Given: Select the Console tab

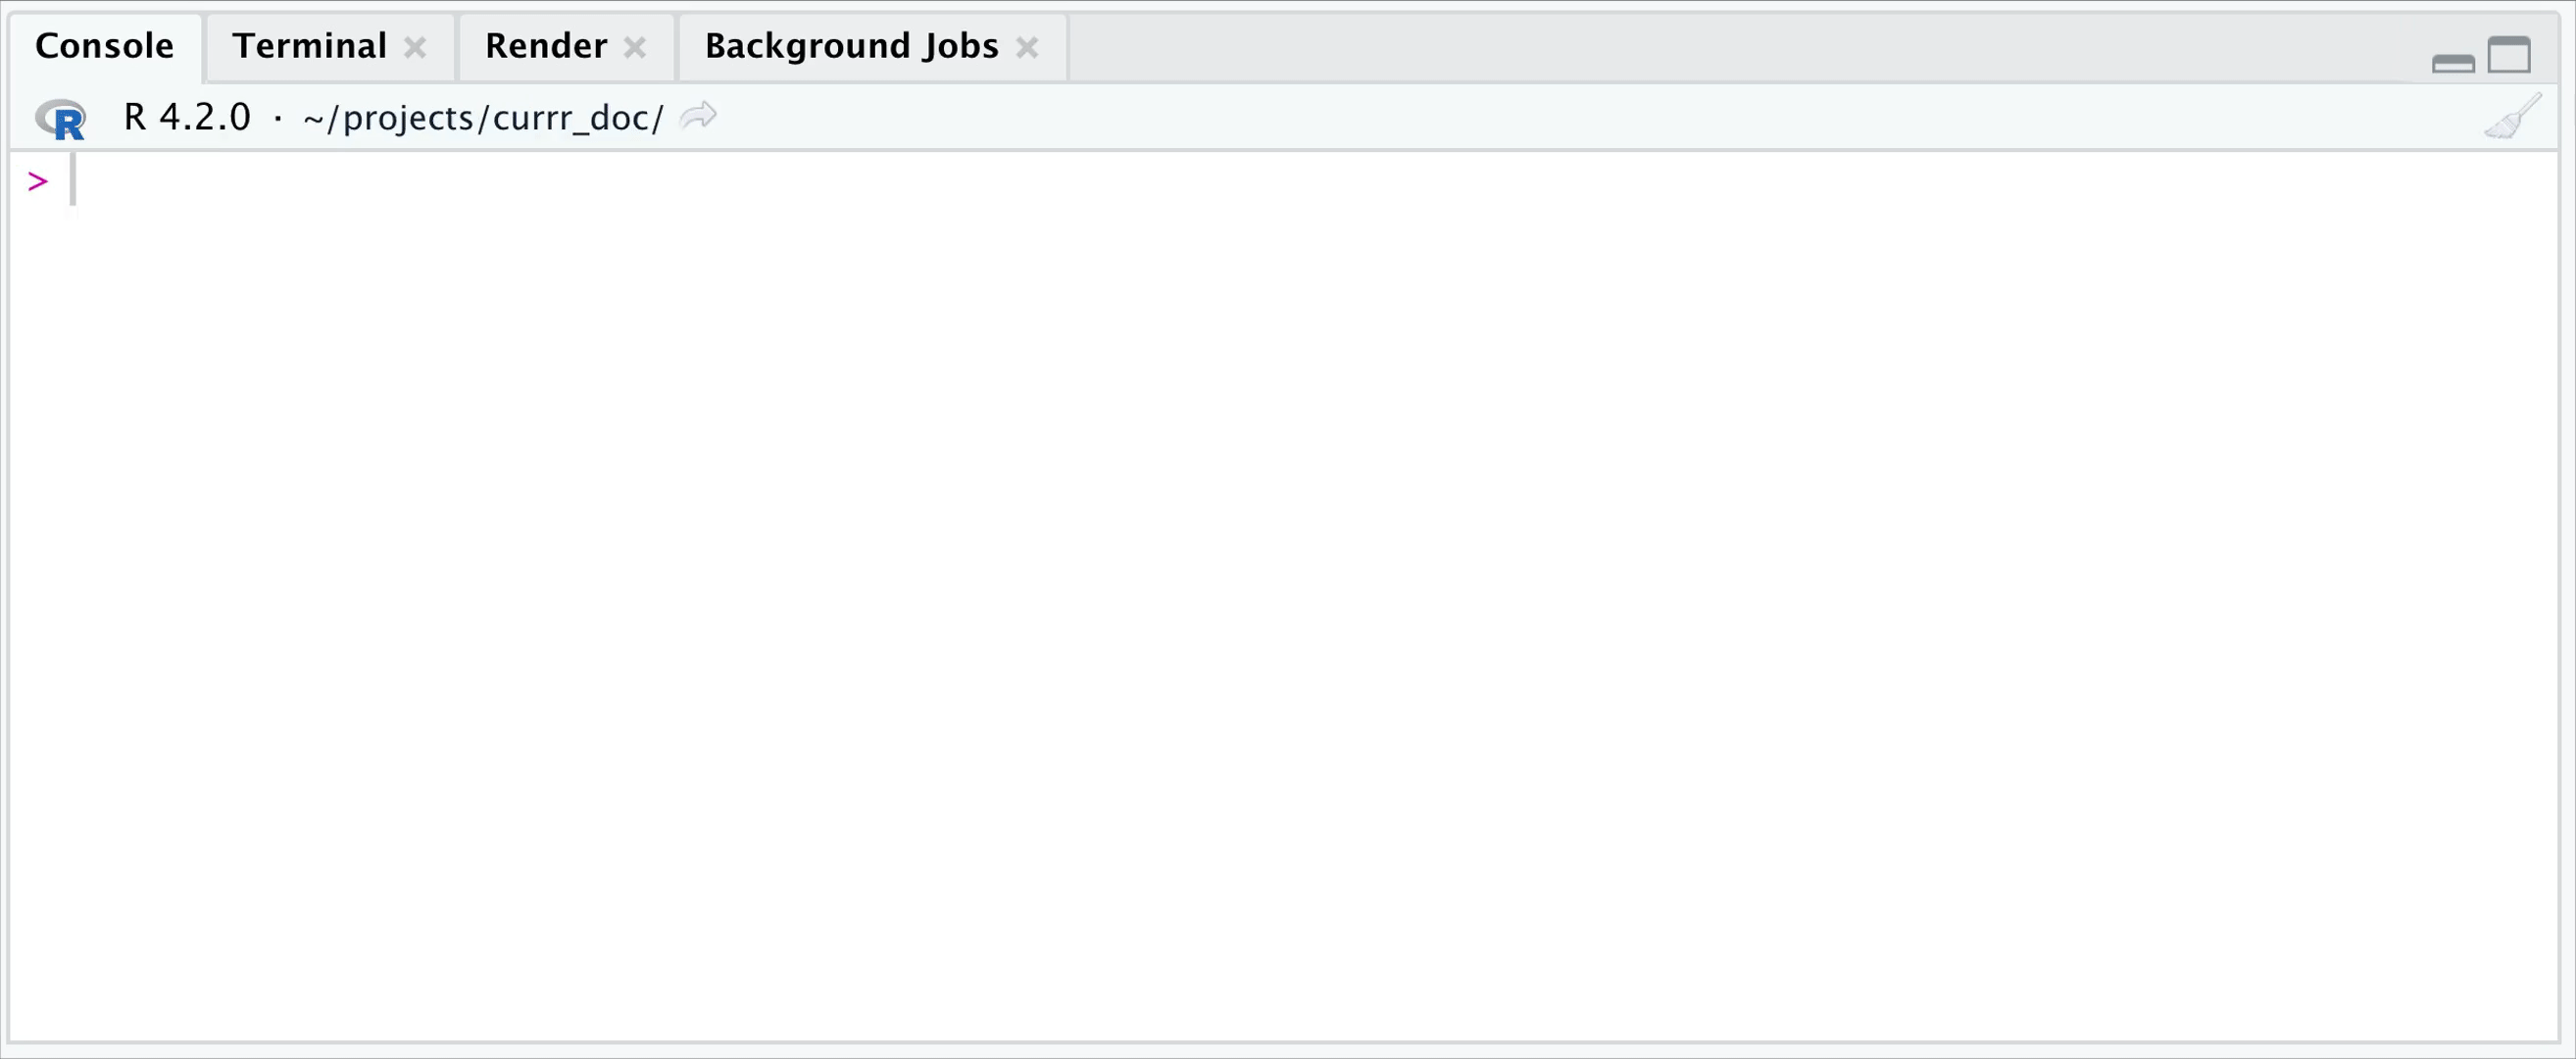Looking at the screenshot, I should [x=102, y=44].
